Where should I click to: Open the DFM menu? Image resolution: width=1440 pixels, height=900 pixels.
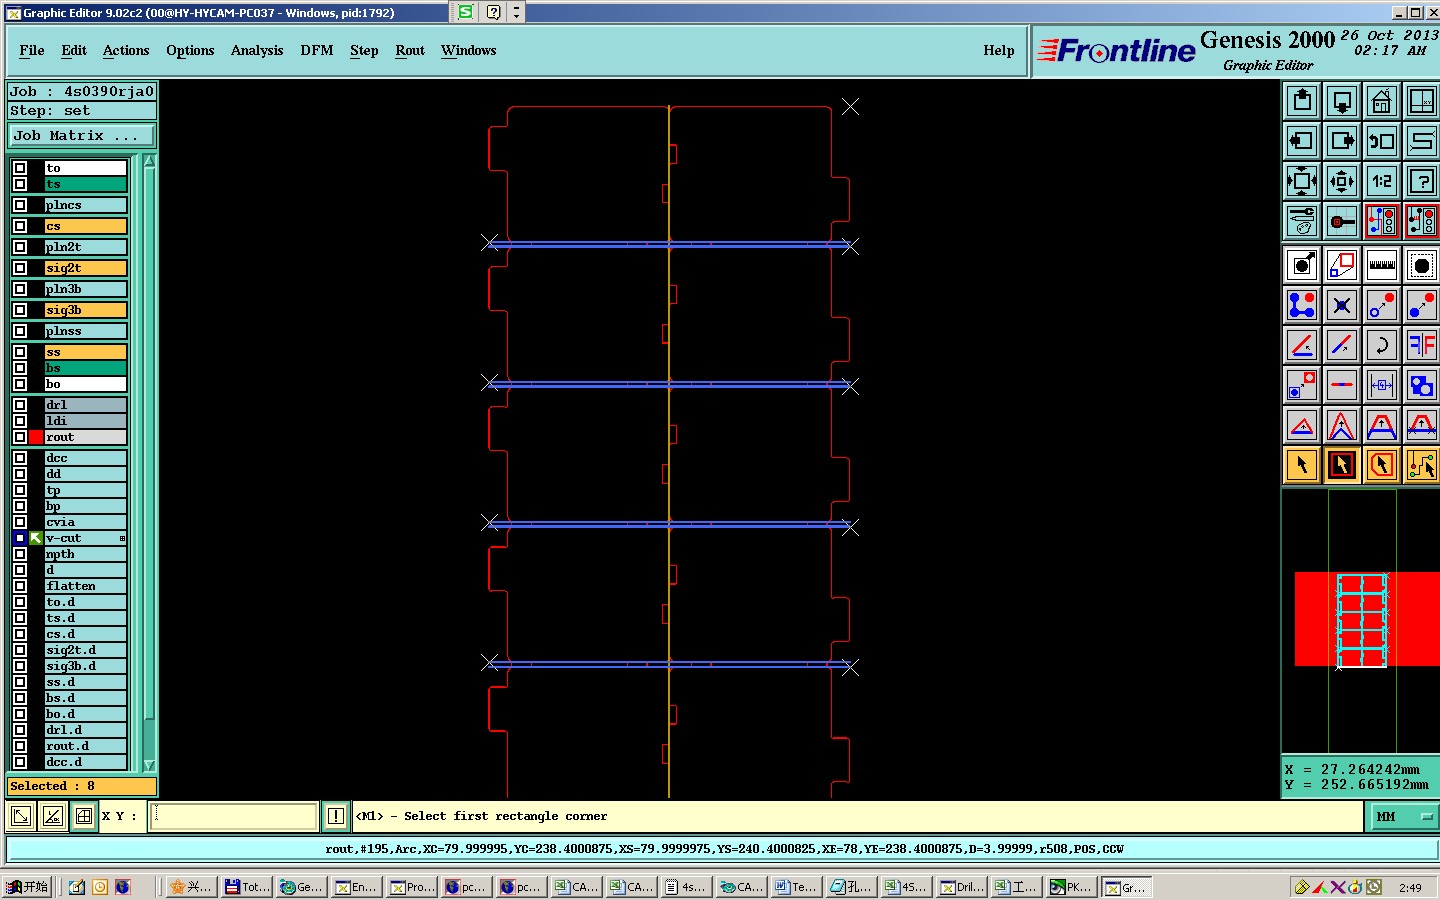(x=317, y=50)
